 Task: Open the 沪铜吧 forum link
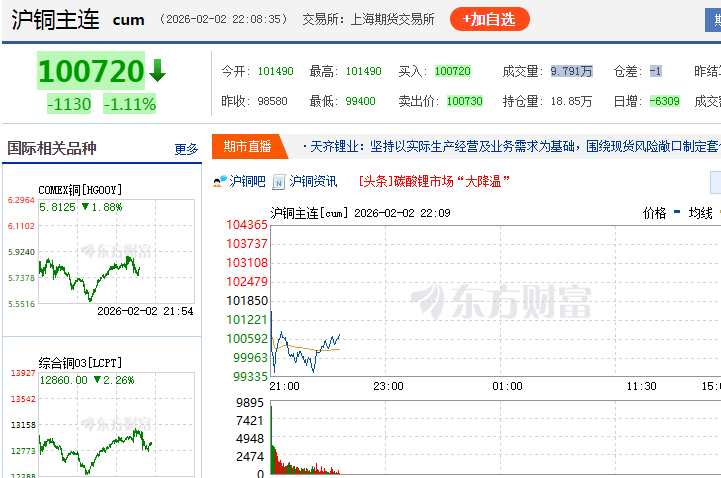pyautogui.click(x=247, y=182)
